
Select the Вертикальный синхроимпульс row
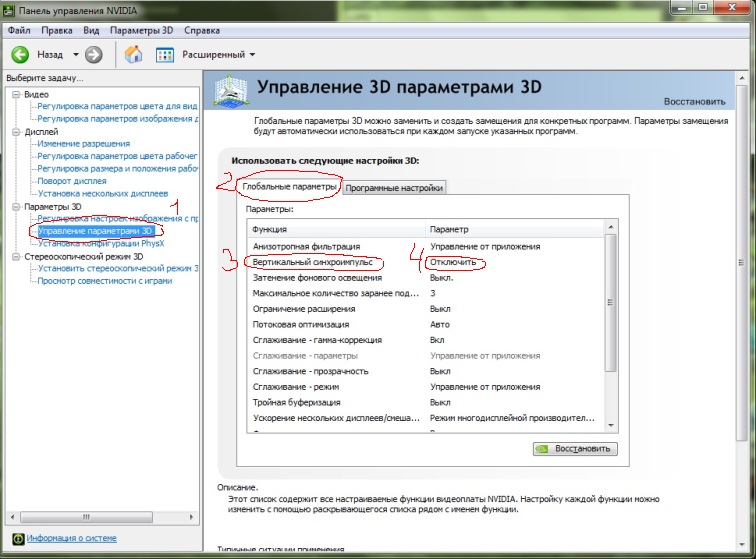pyautogui.click(x=426, y=262)
